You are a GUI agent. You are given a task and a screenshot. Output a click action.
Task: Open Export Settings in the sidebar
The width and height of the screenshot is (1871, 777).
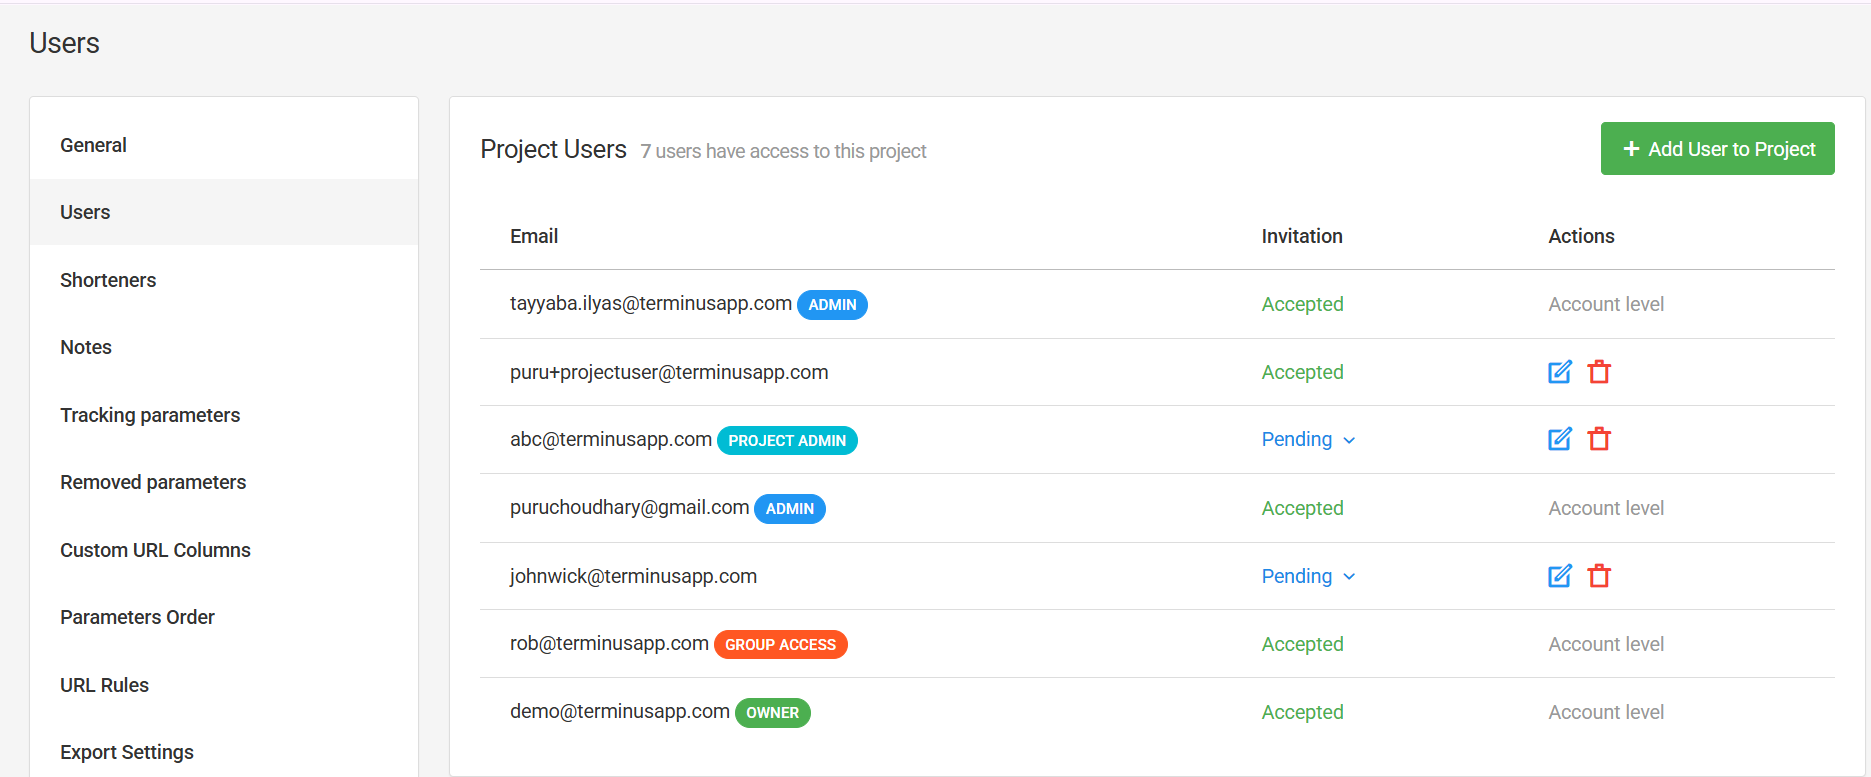tap(224, 752)
